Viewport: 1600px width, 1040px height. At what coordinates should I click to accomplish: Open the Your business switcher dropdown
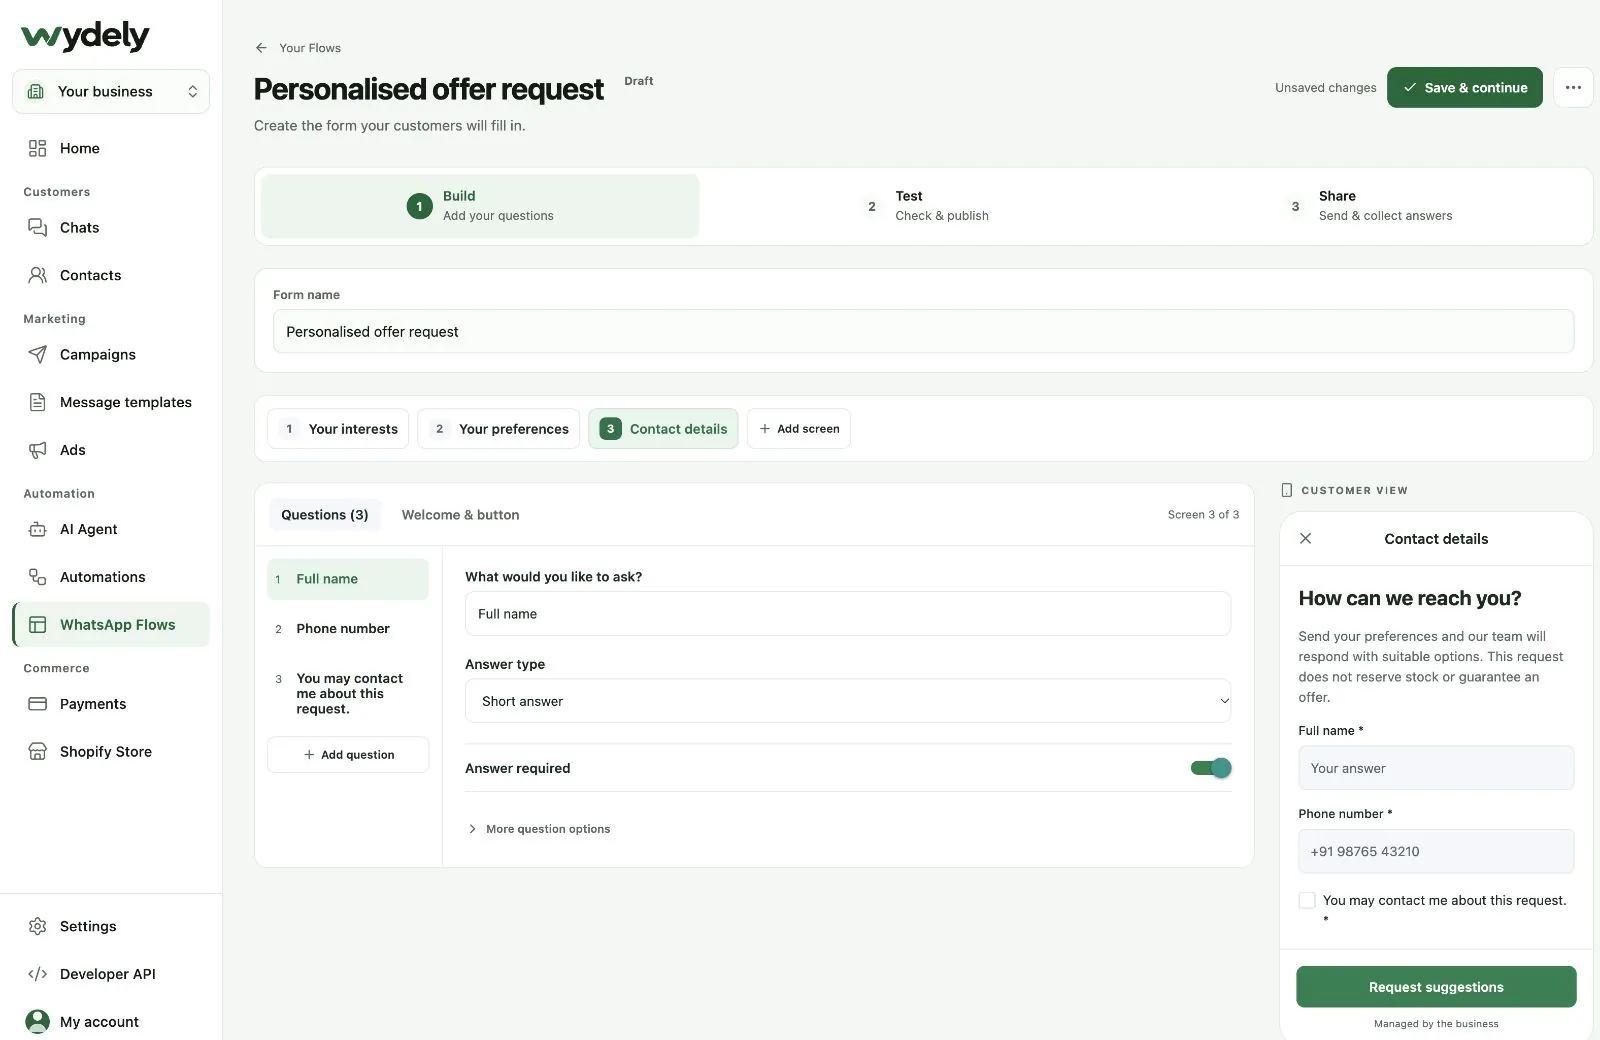coord(111,91)
